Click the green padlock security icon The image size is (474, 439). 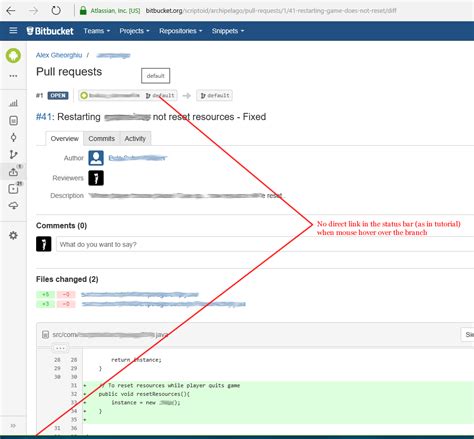(83, 11)
